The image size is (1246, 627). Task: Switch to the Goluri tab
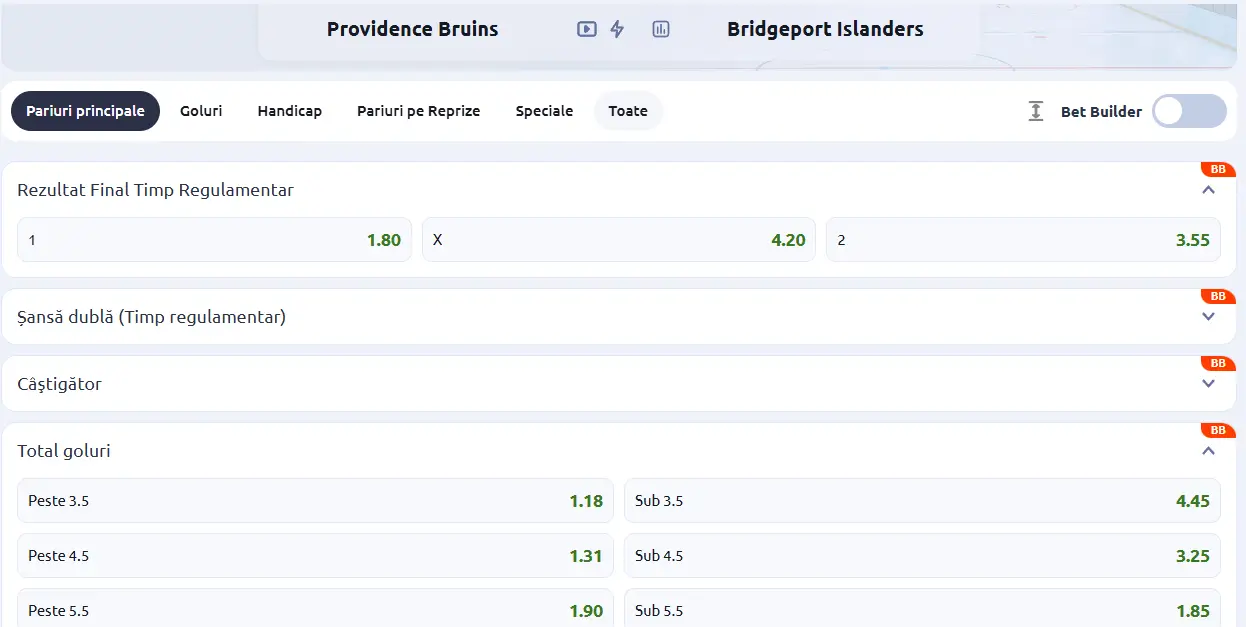201,111
